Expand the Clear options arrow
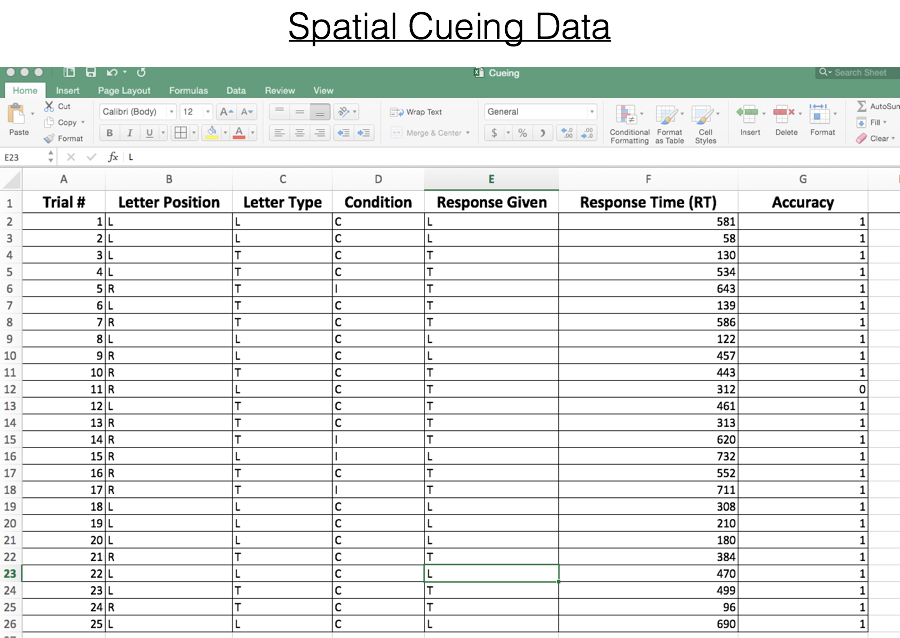 click(x=893, y=138)
